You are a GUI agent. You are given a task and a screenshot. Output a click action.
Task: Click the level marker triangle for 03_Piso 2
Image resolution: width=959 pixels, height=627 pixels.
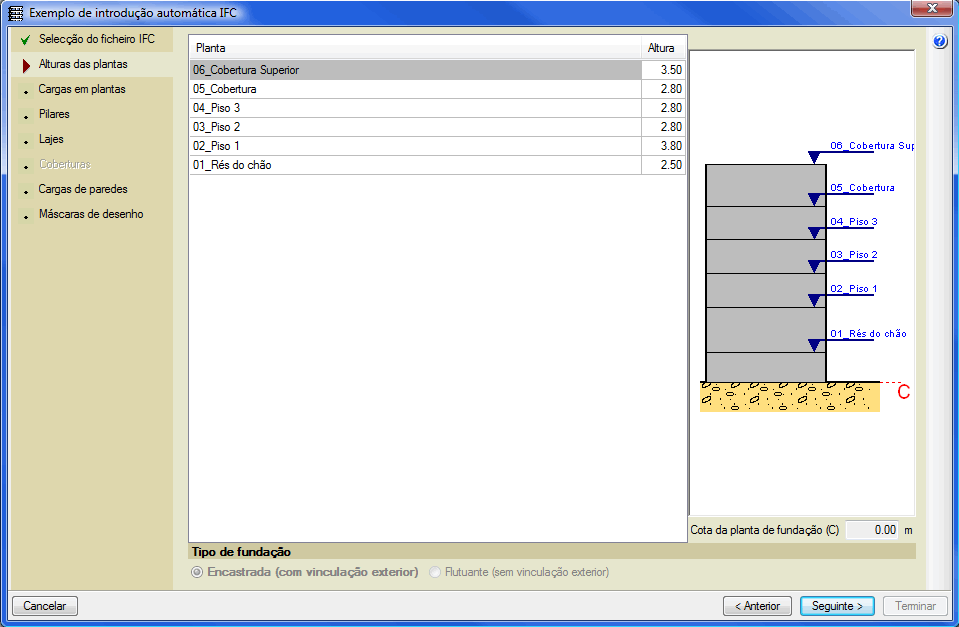point(814,266)
